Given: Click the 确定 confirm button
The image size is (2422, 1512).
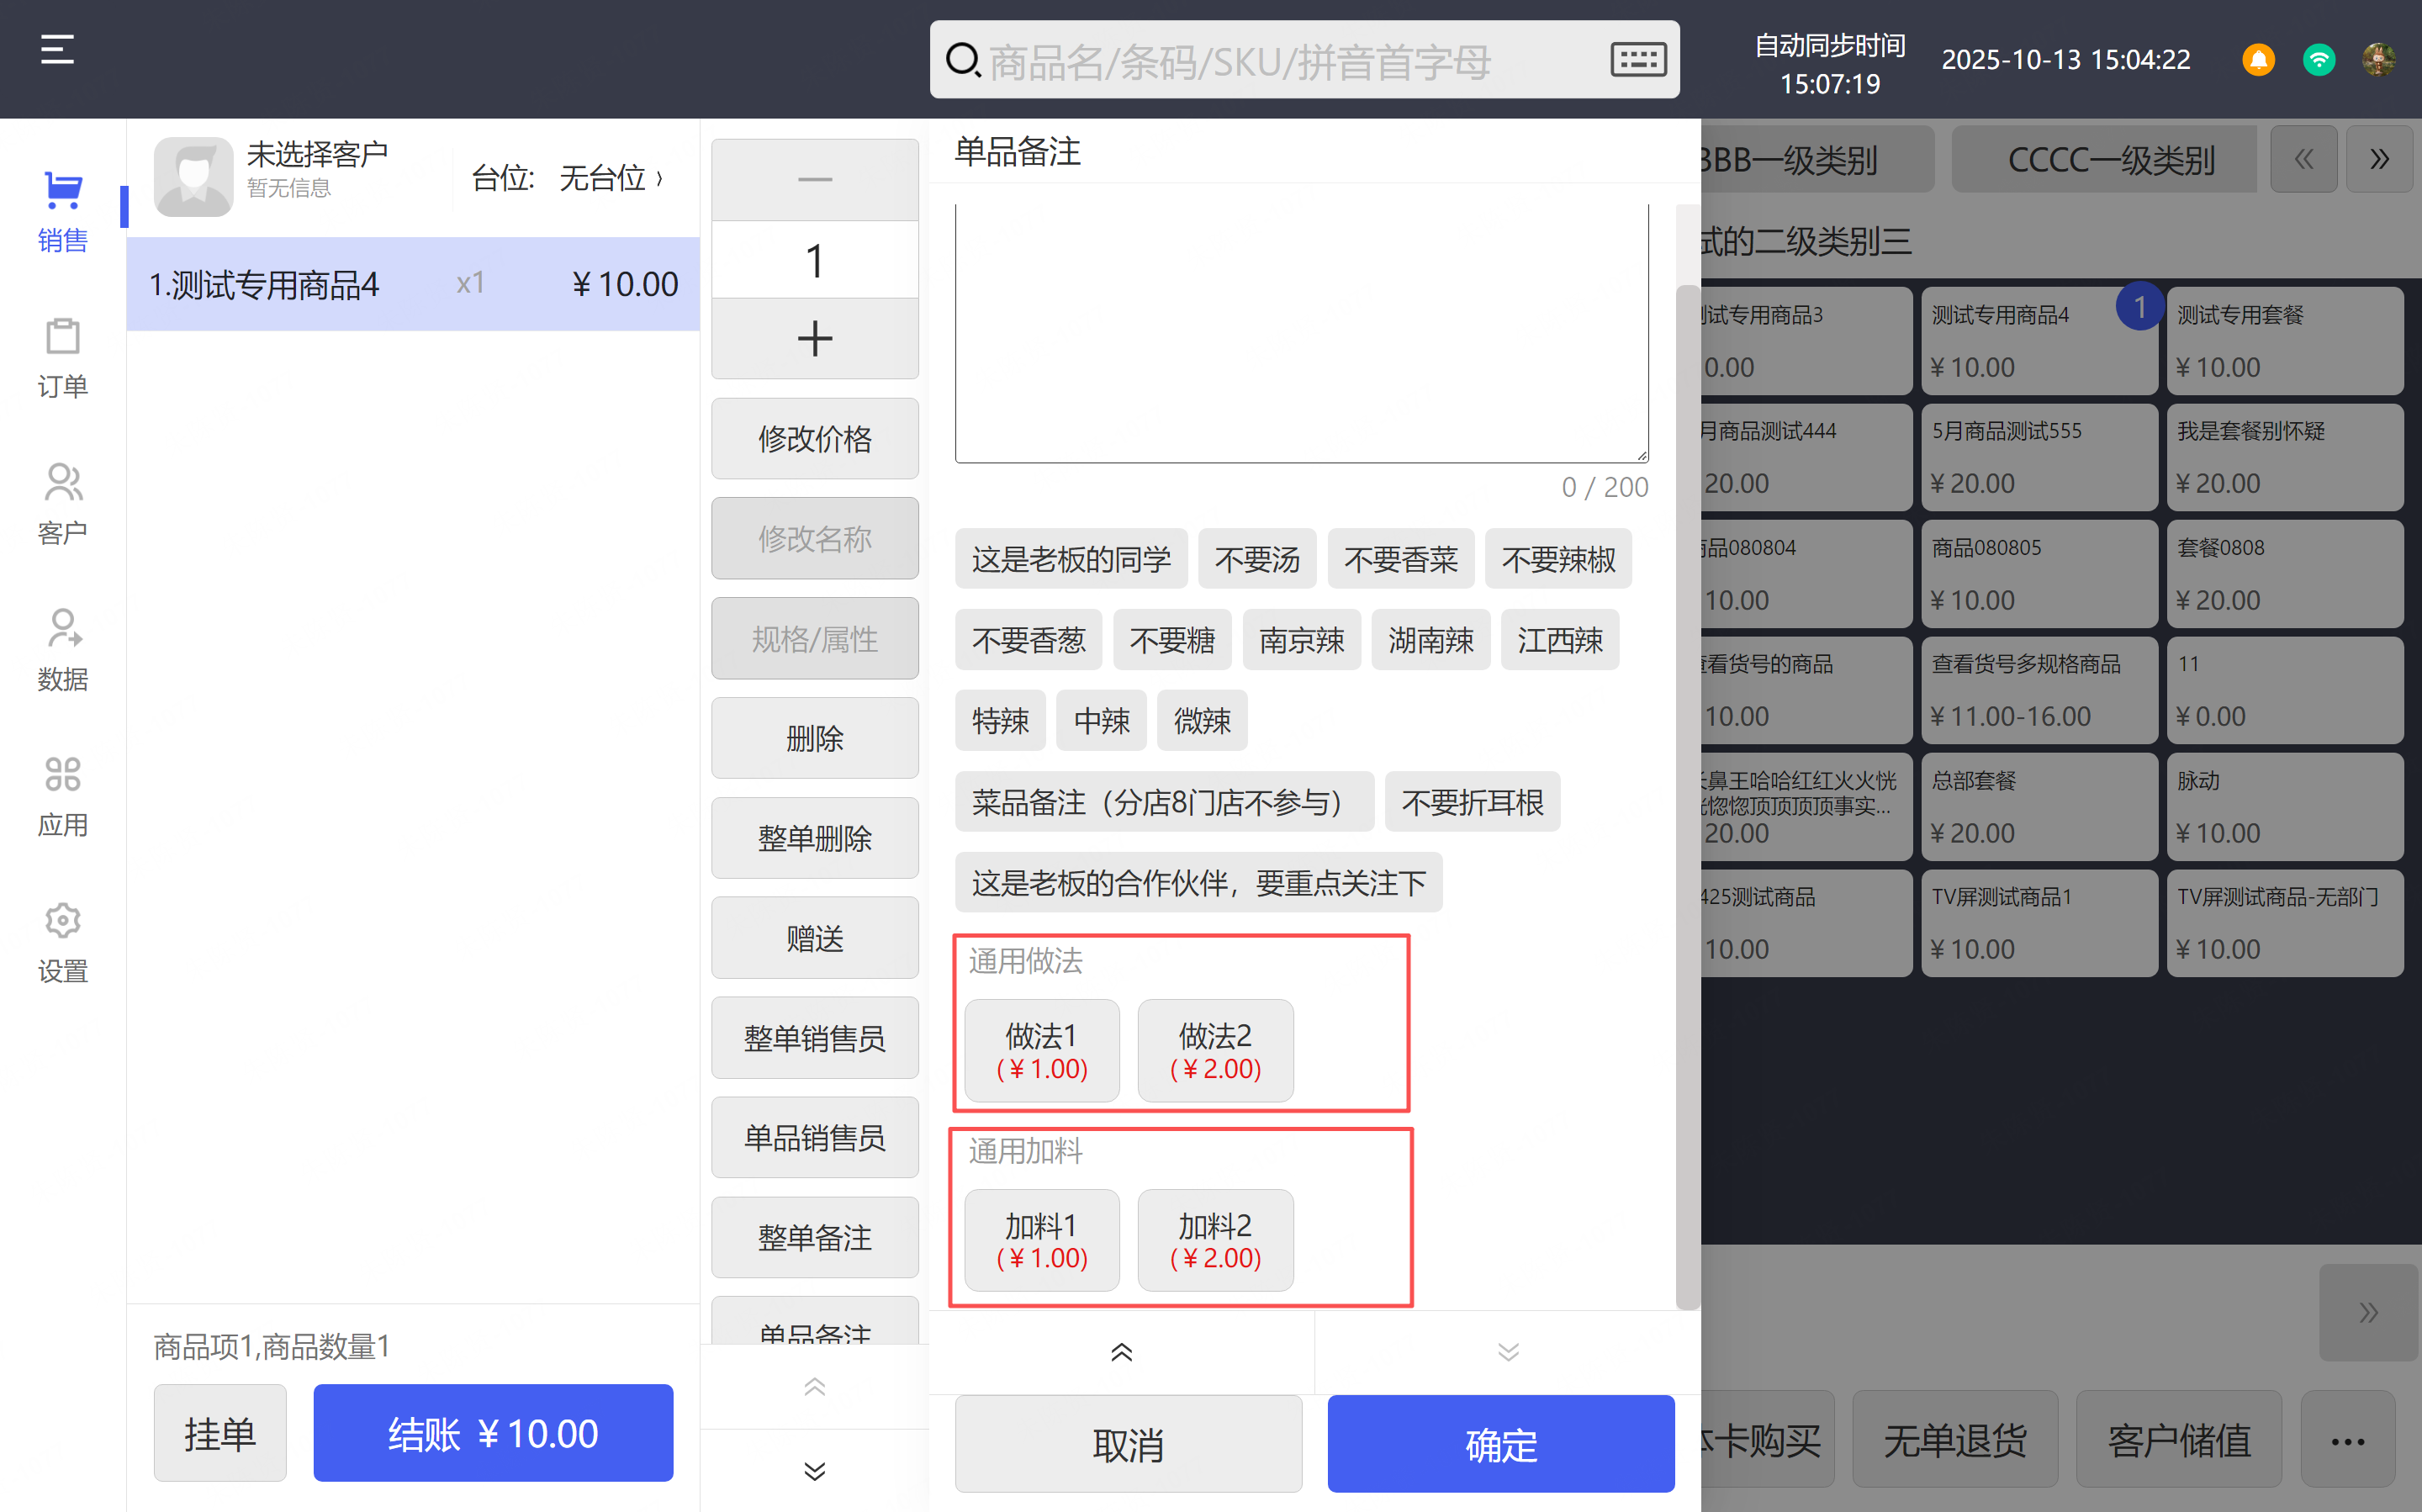Looking at the screenshot, I should point(1500,1444).
